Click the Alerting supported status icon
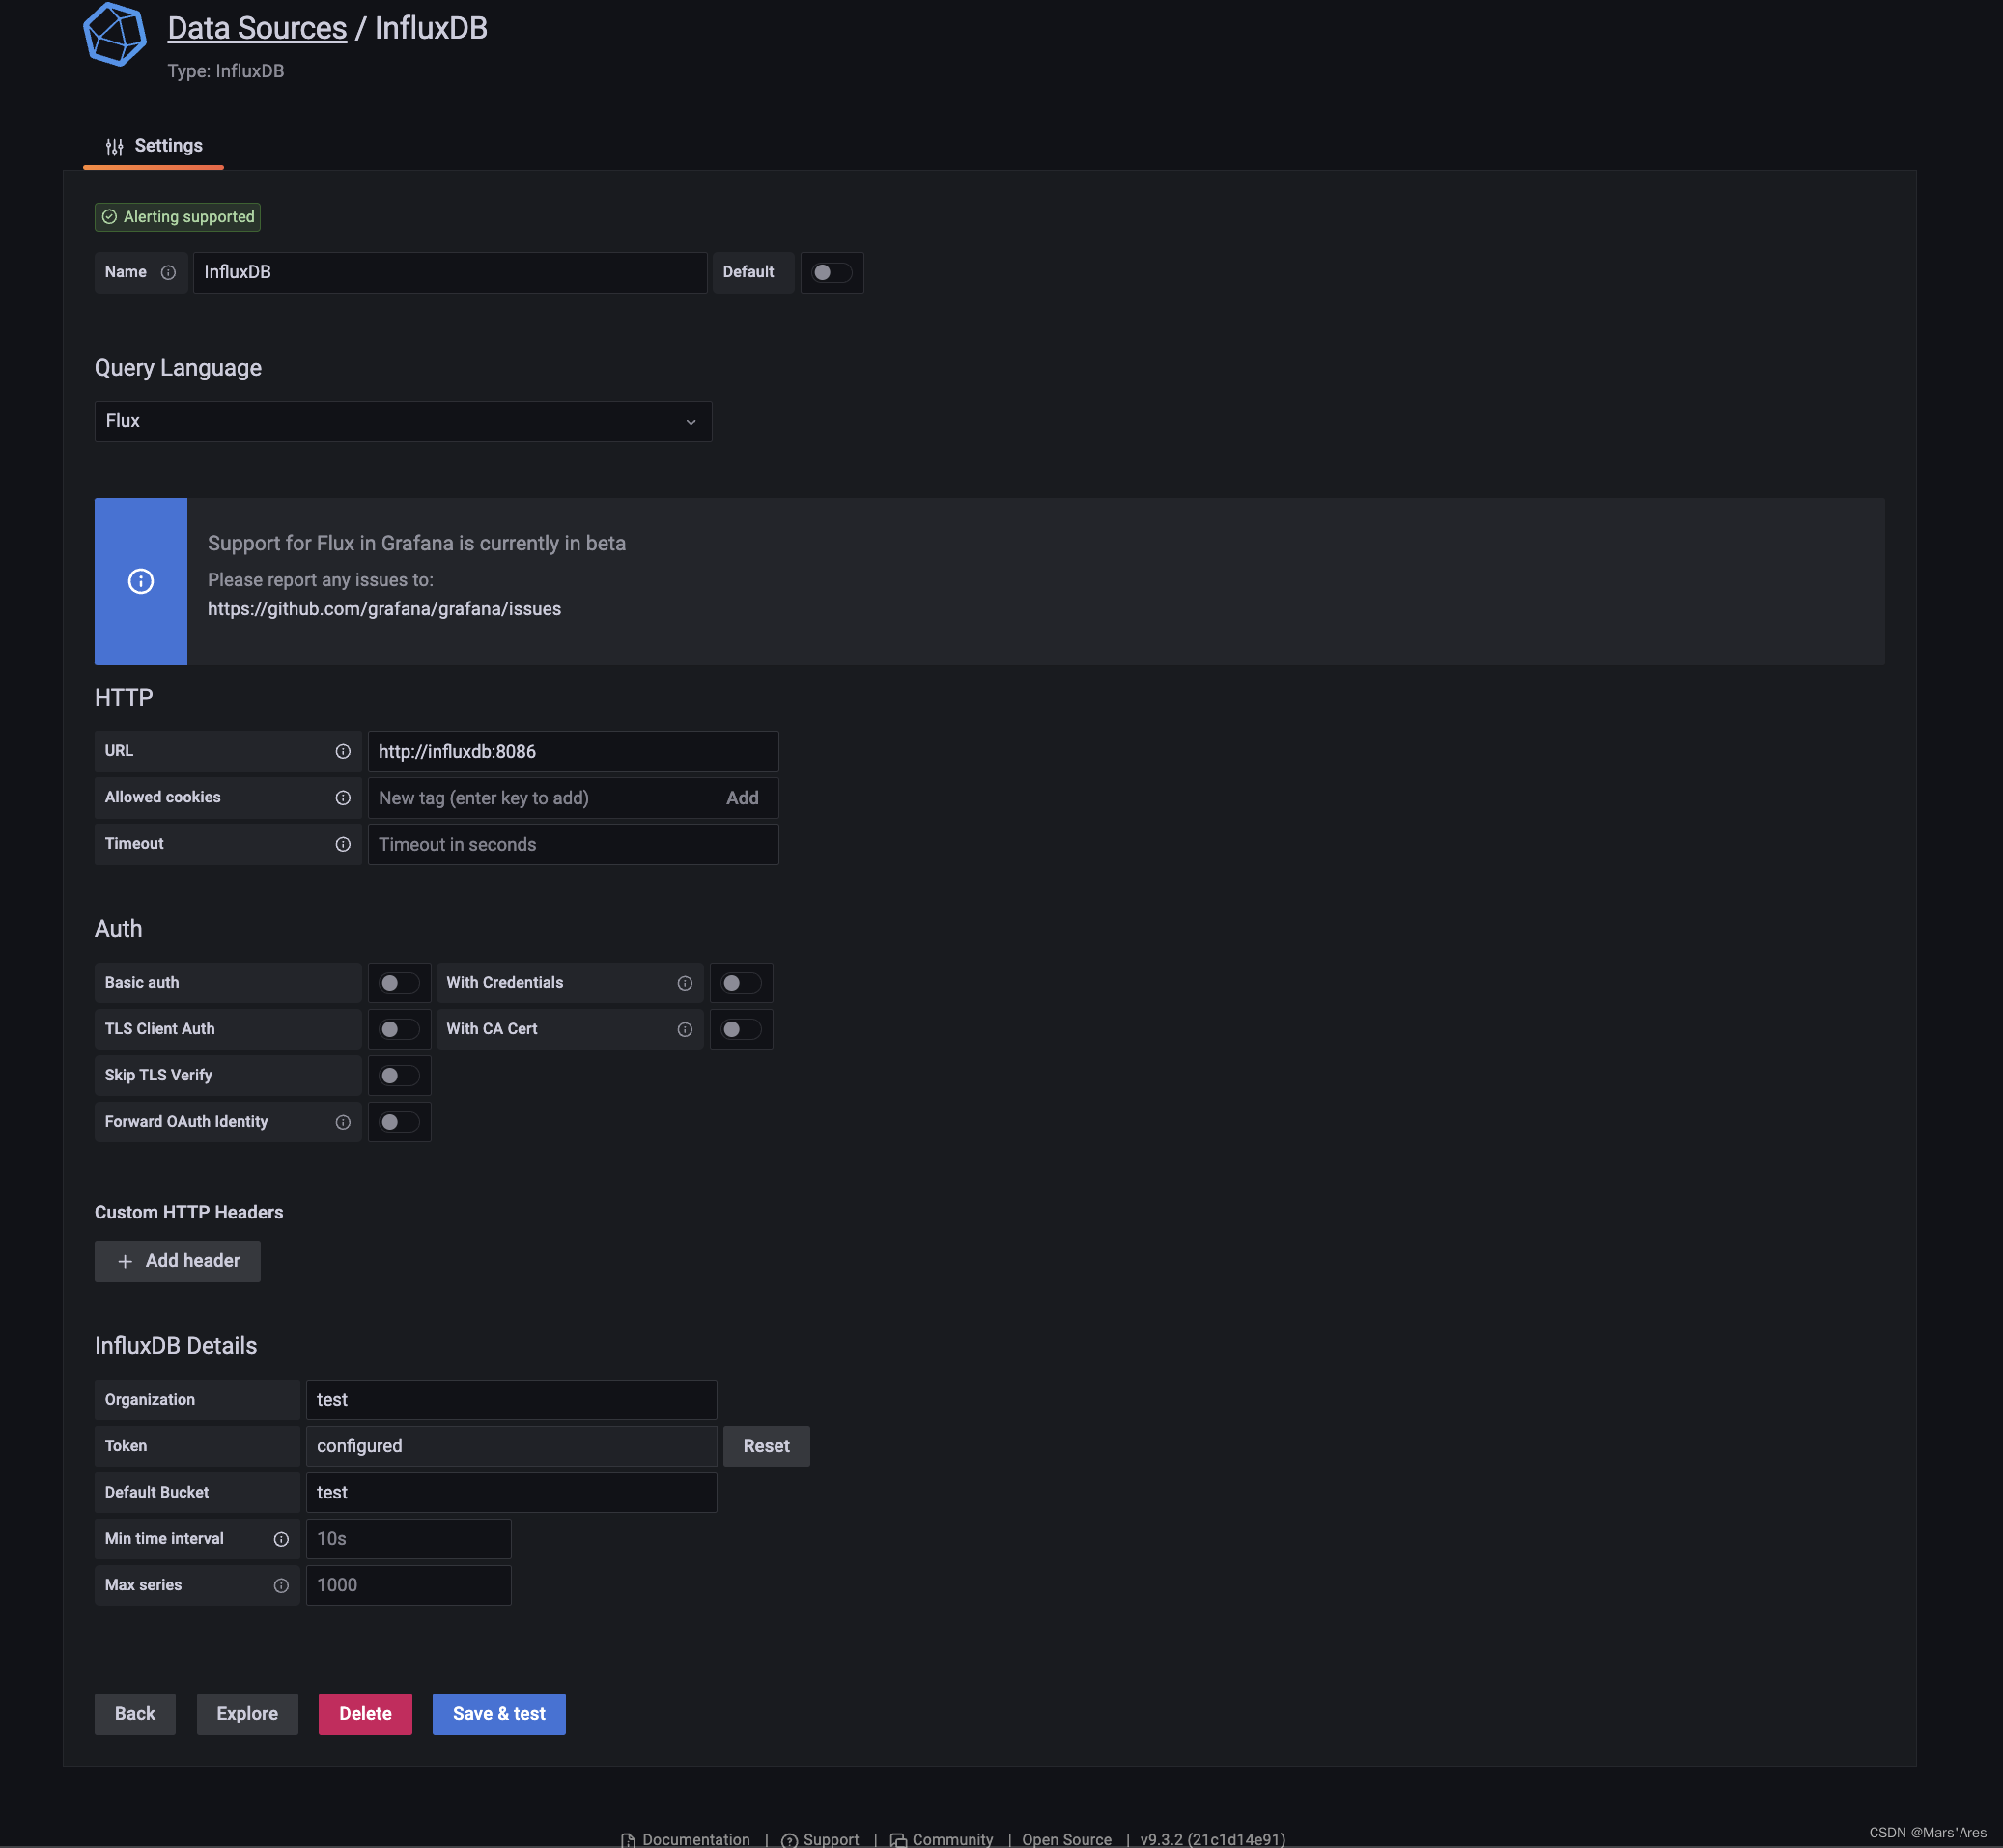 [x=110, y=218]
